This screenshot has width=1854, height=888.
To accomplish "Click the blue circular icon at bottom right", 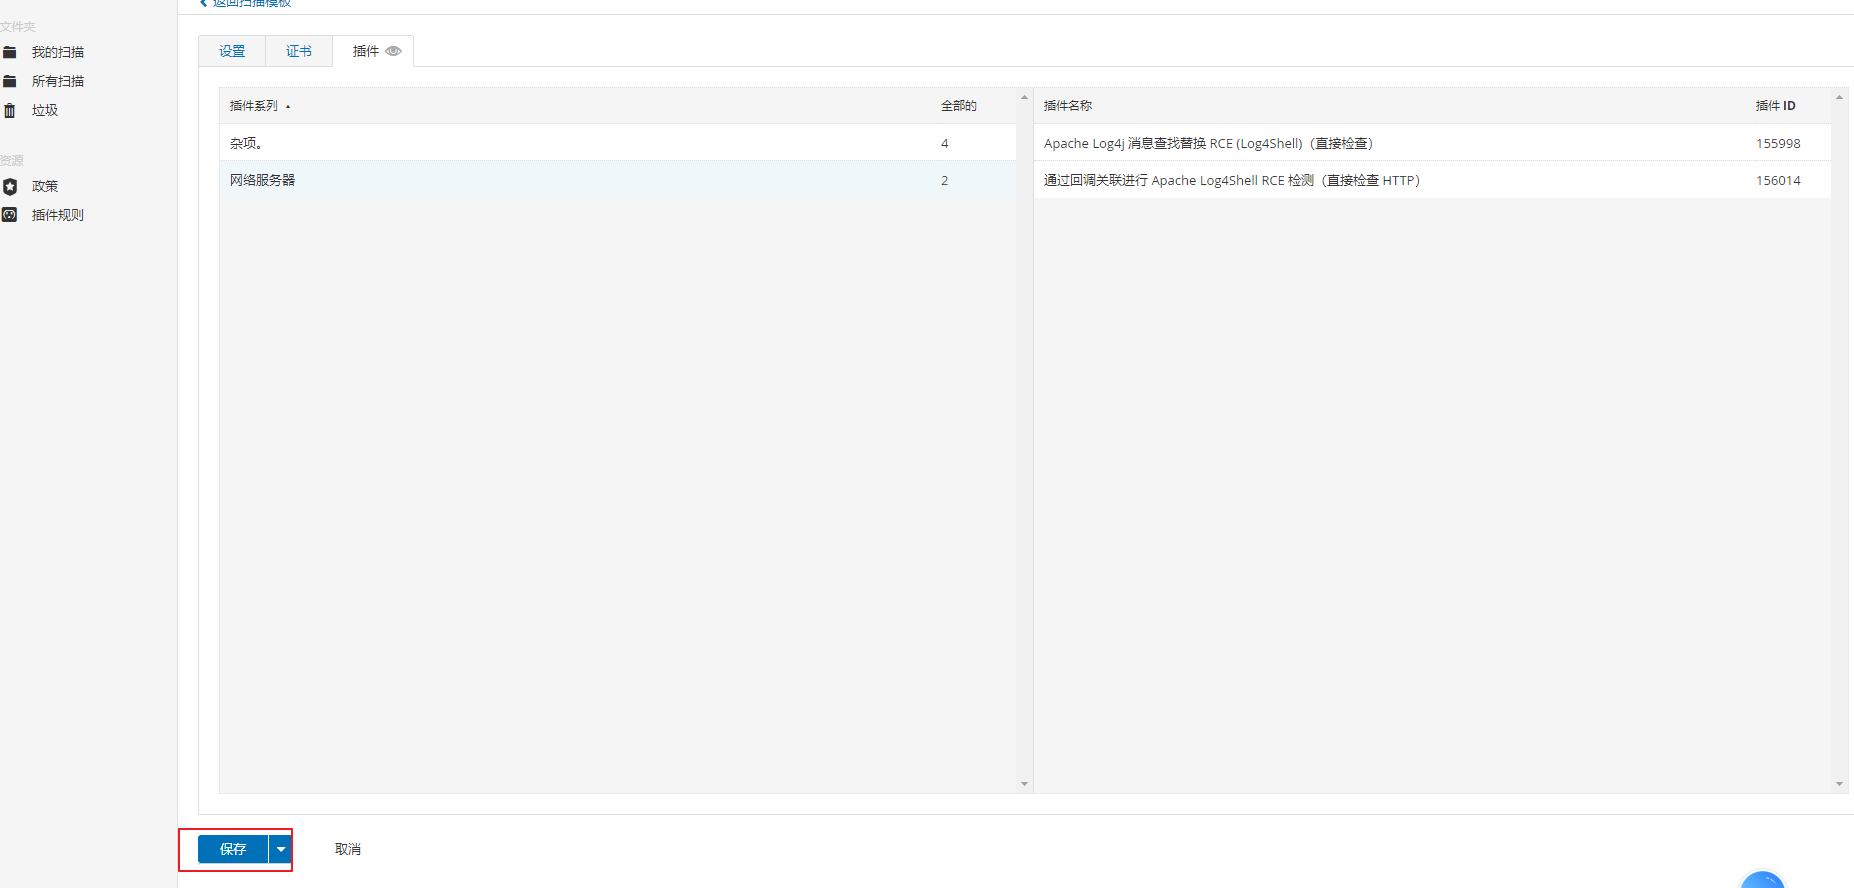I will tap(1762, 880).
